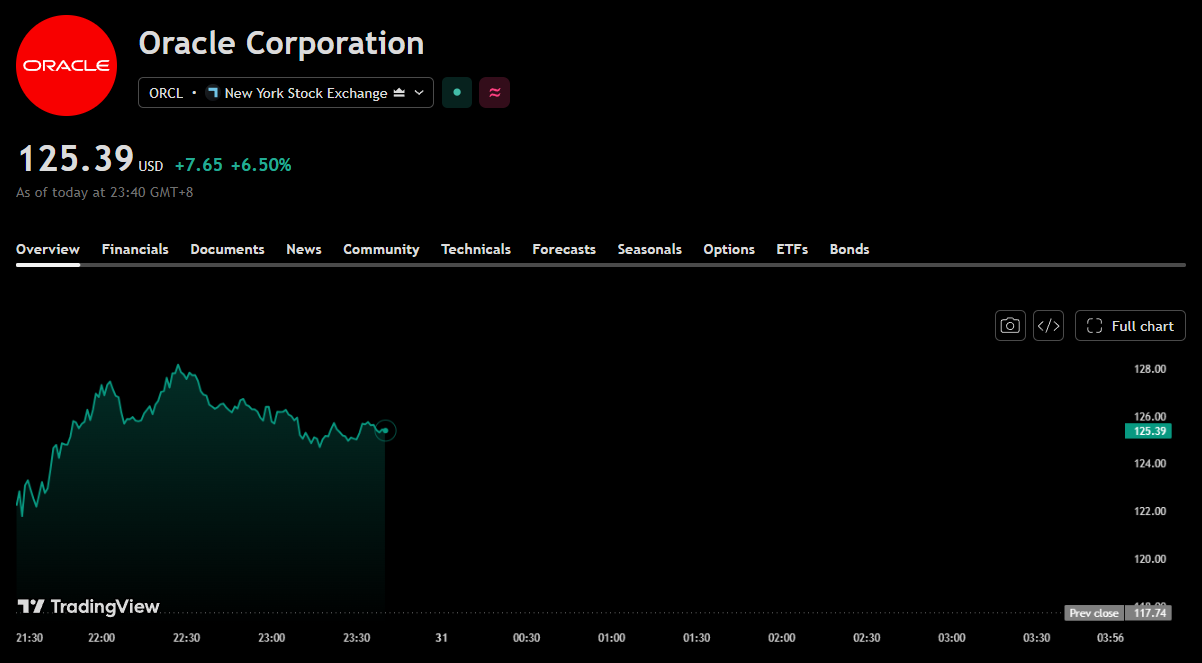The image size is (1202, 663).
Task: Click the Oracle red logo
Action: [66, 66]
